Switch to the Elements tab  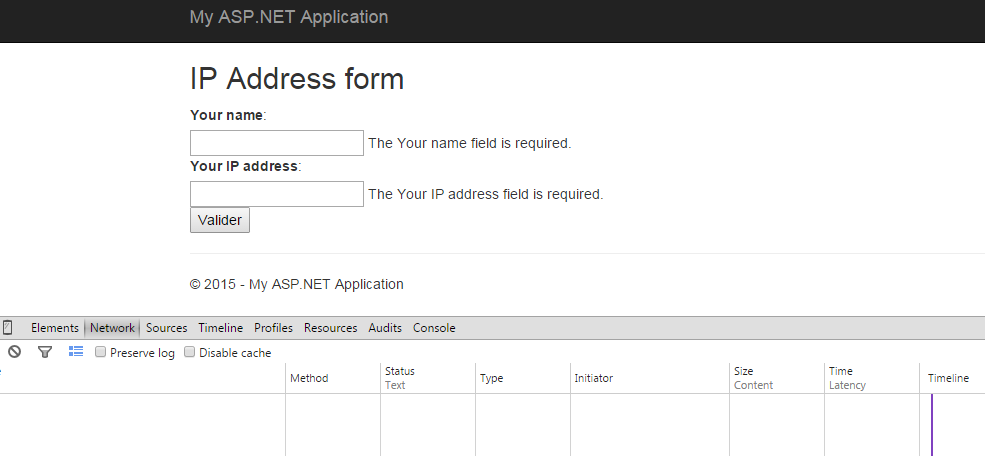[x=54, y=328]
